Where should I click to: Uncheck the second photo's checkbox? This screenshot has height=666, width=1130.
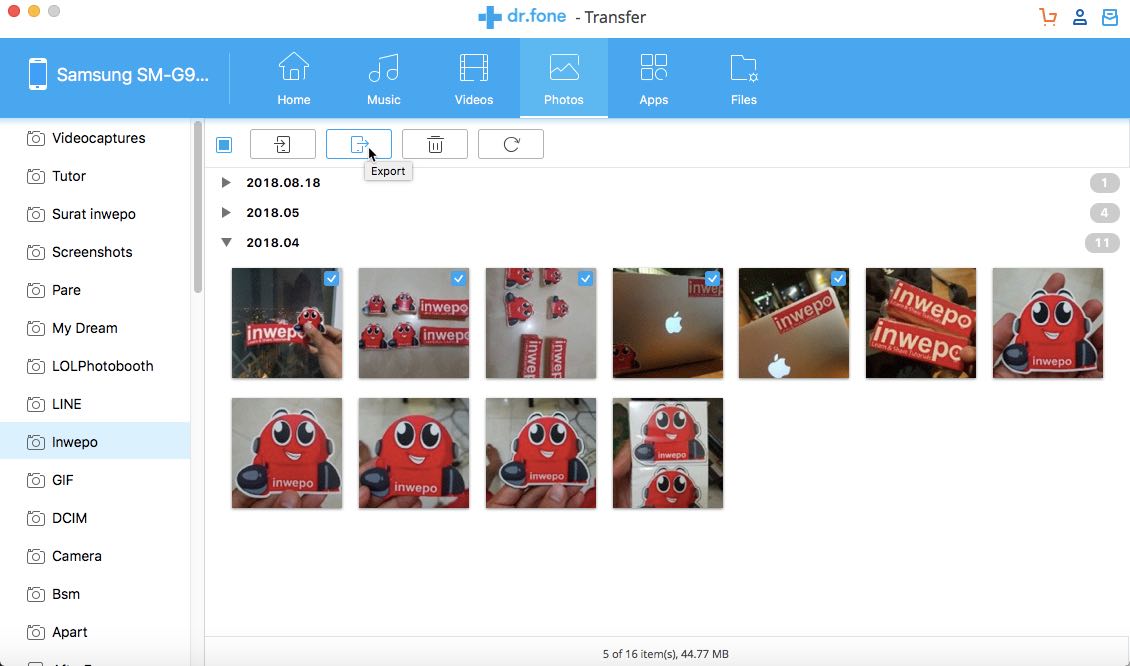coord(458,278)
